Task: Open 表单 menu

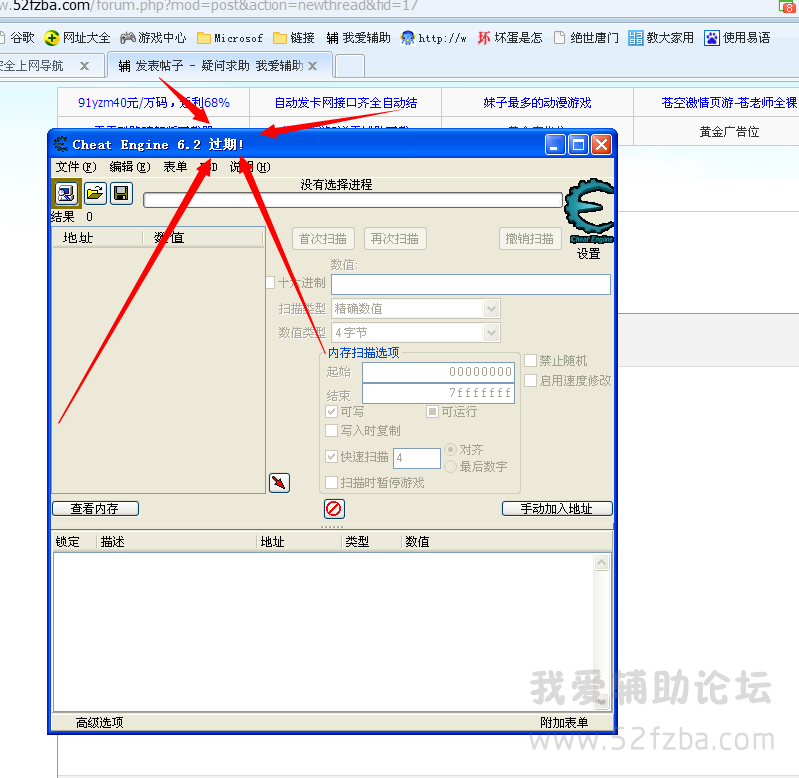Action: pyautogui.click(x=175, y=167)
